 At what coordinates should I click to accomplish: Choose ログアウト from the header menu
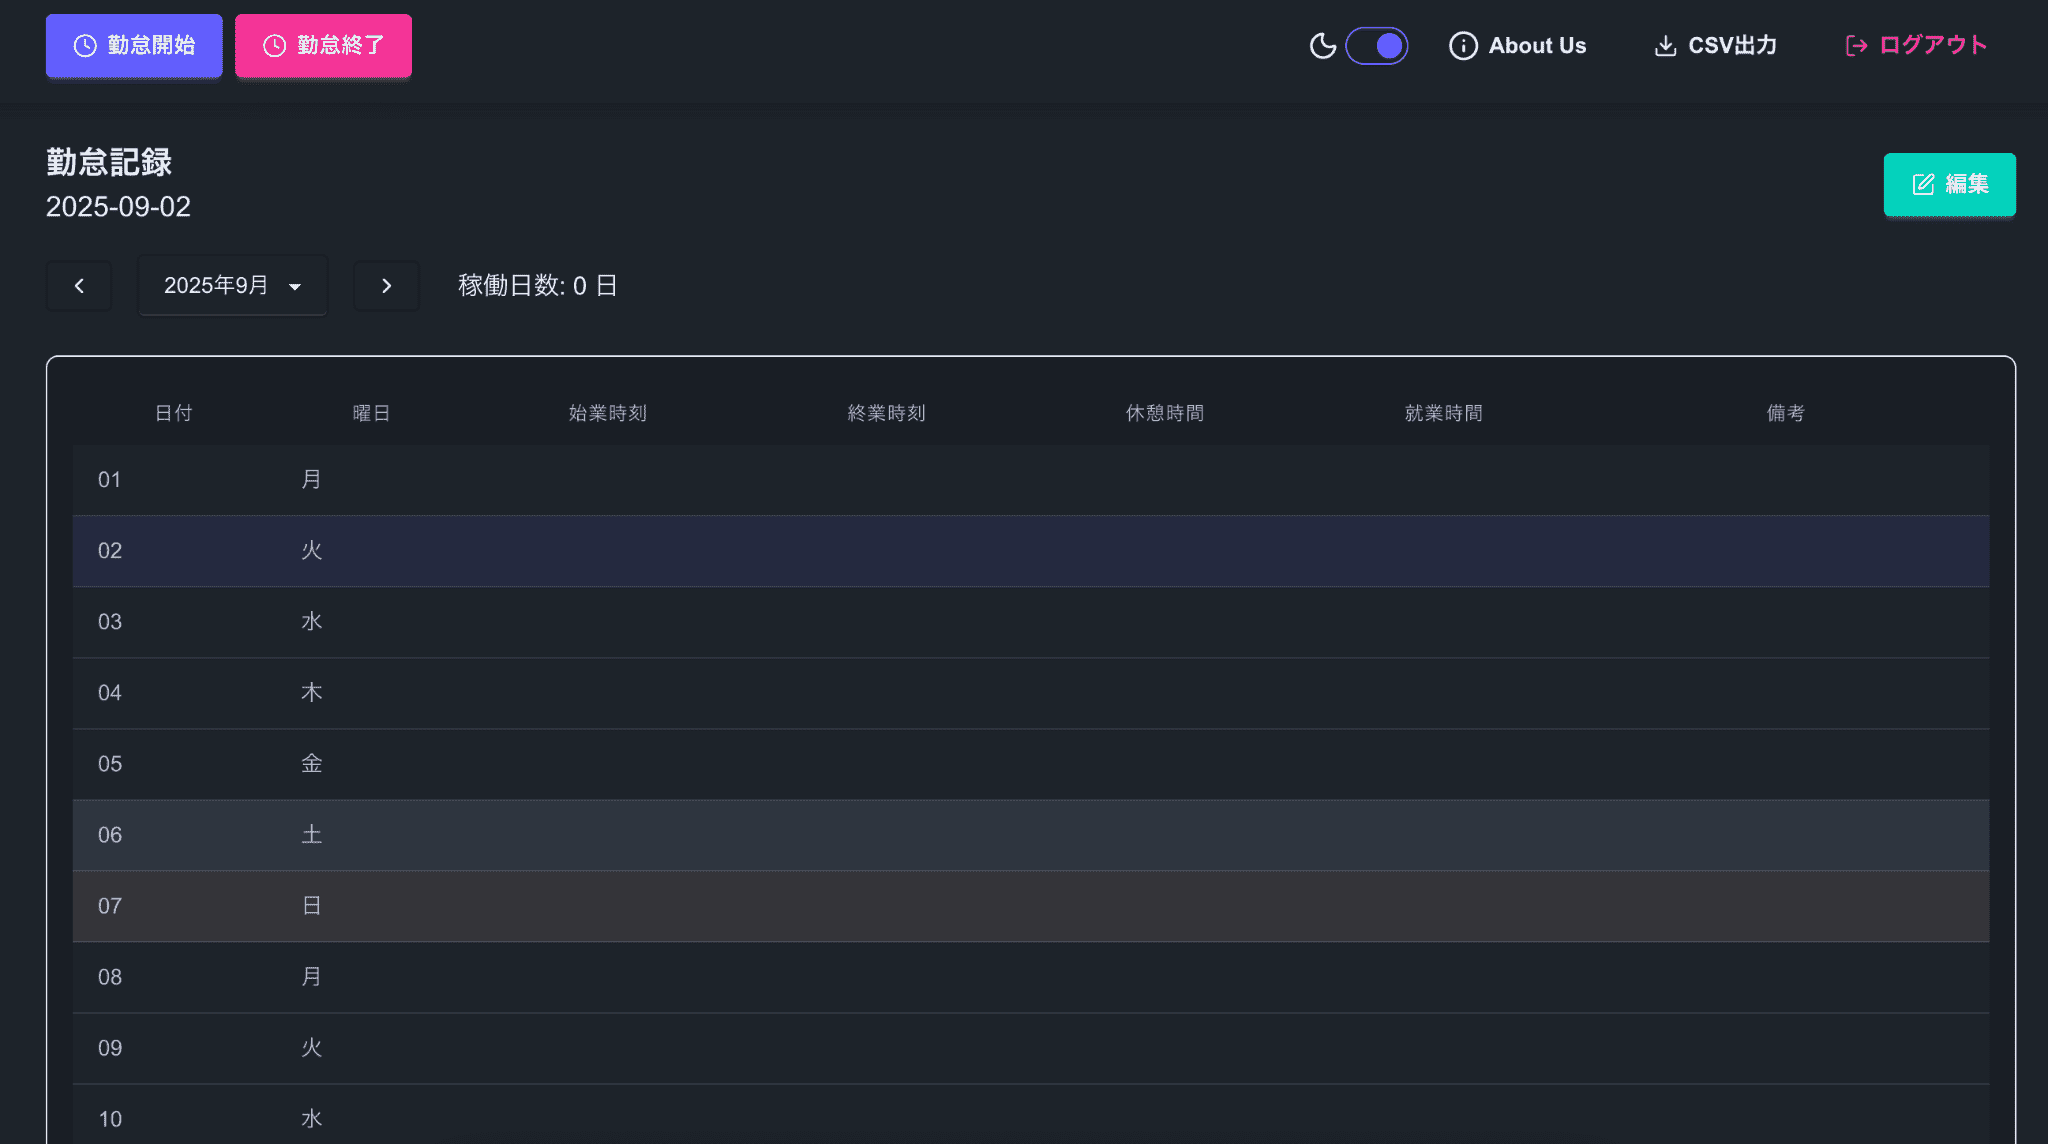[x=1930, y=45]
